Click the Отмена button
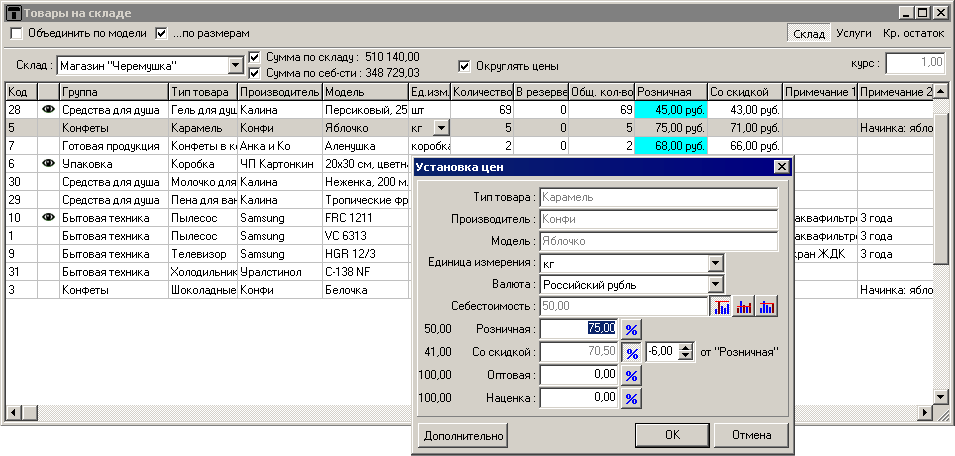The height and width of the screenshot is (456, 955). point(751,435)
